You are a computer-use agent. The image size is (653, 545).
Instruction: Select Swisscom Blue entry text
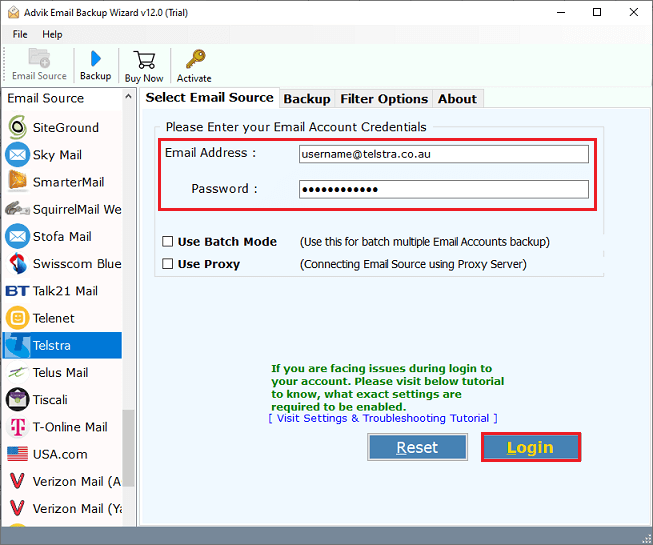click(77, 264)
